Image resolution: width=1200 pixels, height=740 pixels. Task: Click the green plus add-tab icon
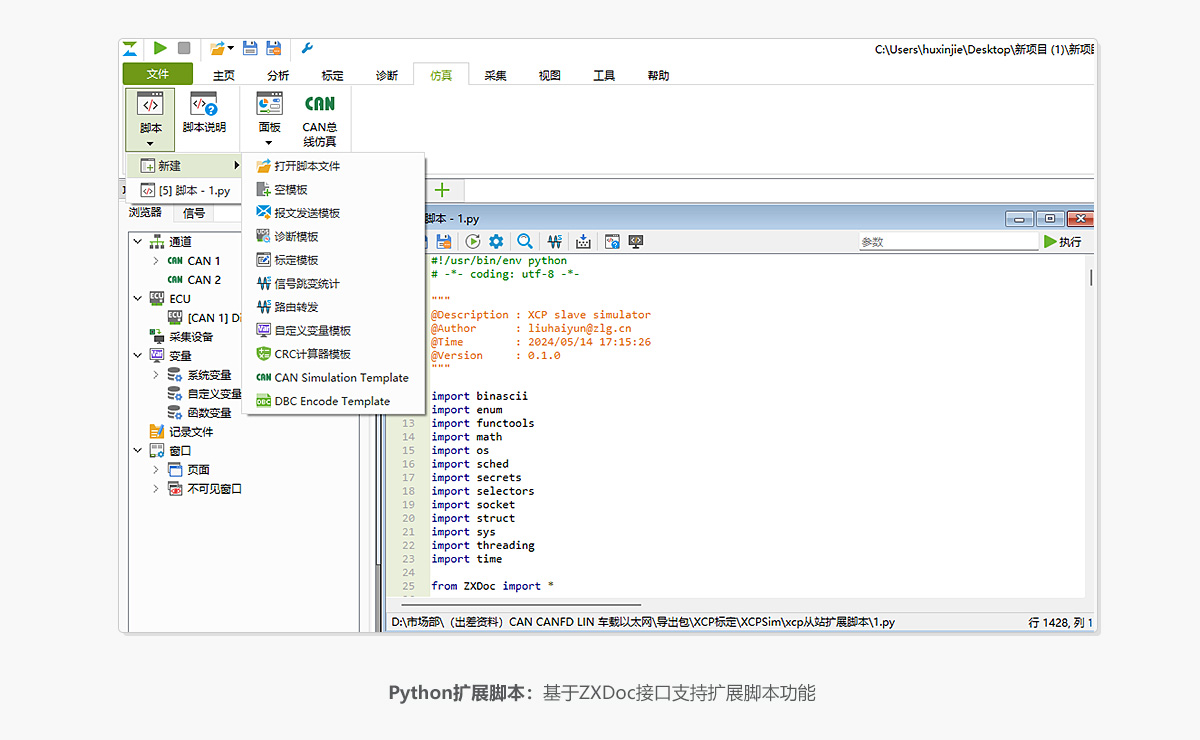[x=442, y=190]
